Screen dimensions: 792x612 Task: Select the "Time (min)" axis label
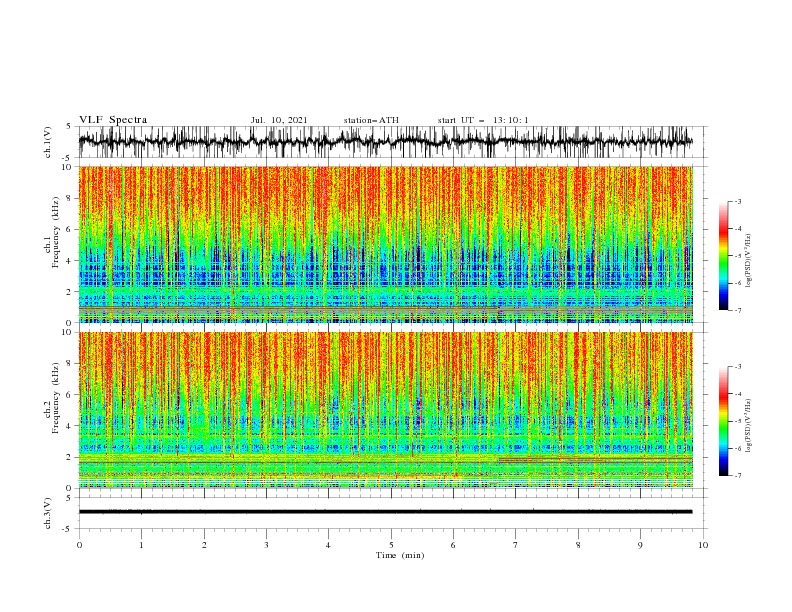click(400, 555)
